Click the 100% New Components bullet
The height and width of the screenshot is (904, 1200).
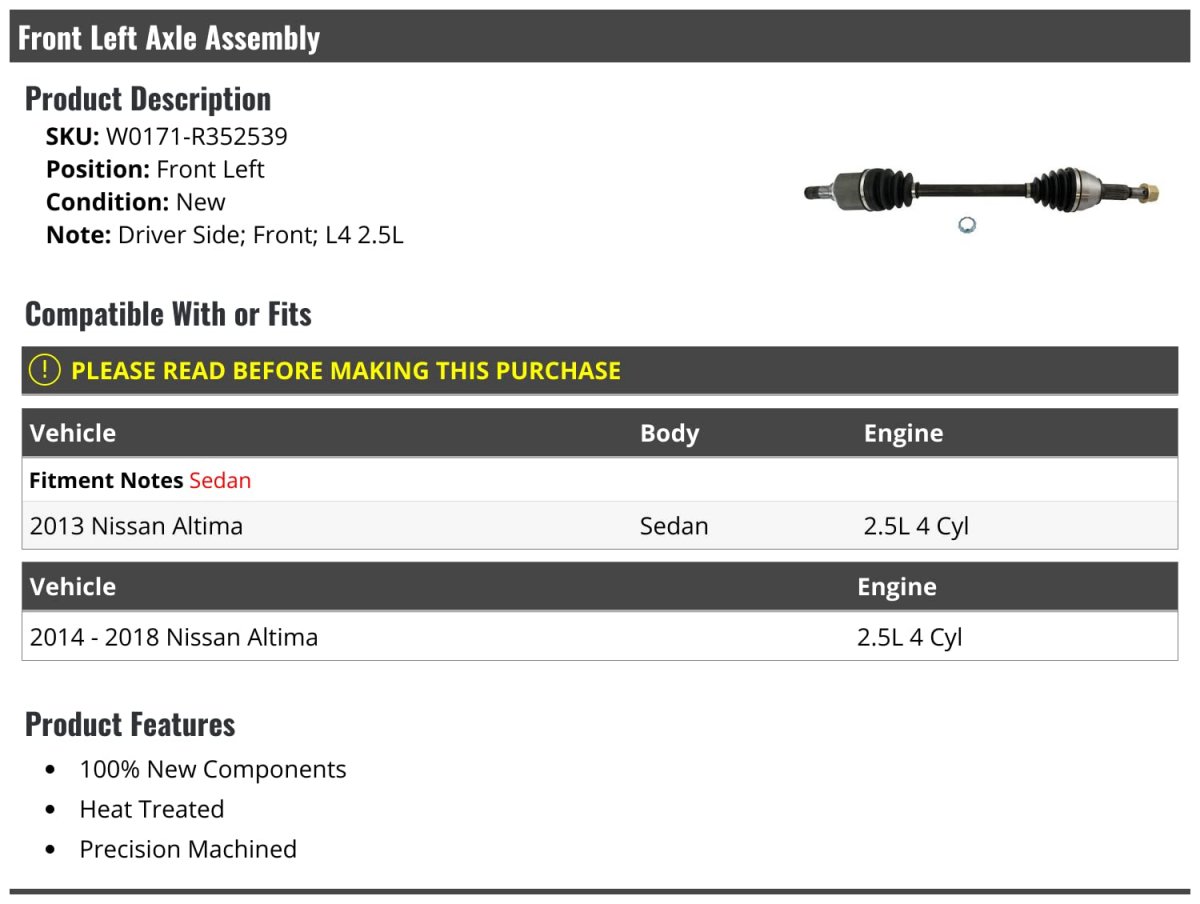(213, 769)
